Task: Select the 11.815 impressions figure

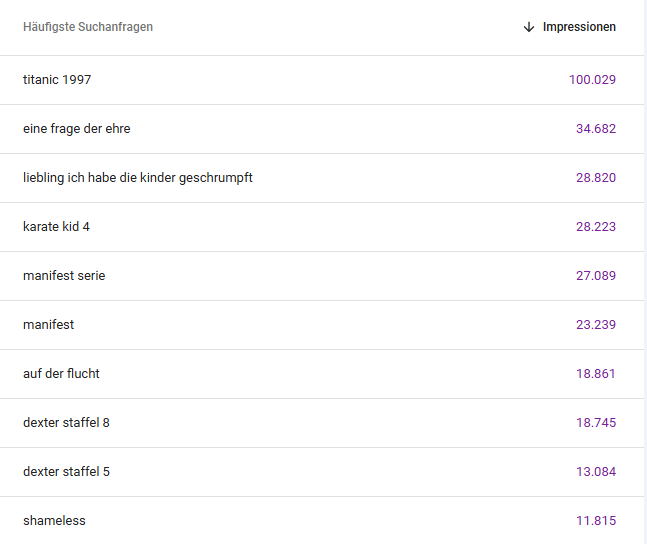Action: coord(595,520)
